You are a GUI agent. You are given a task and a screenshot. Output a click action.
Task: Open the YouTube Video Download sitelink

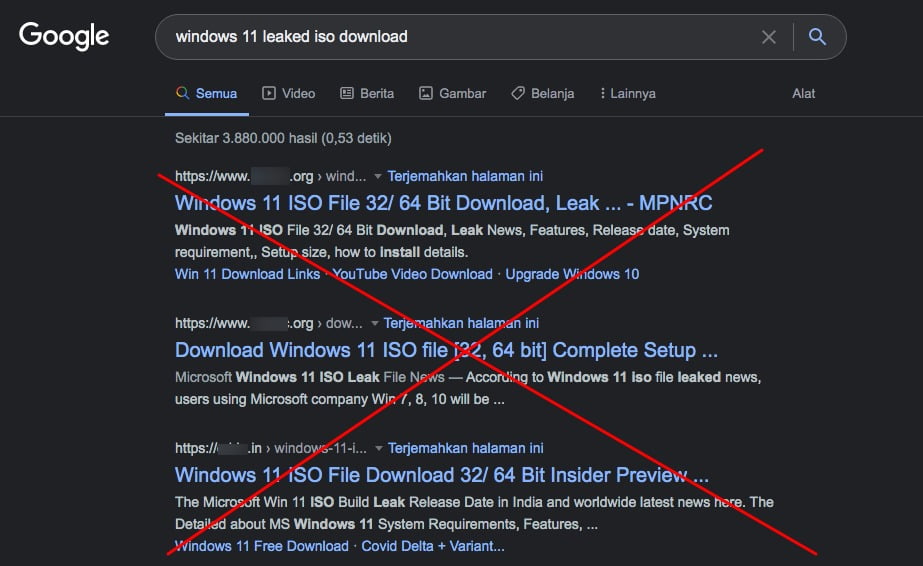[x=413, y=274]
